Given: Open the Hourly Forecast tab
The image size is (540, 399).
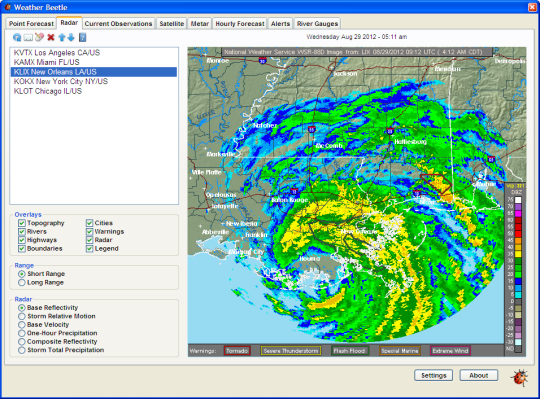Looking at the screenshot, I should pyautogui.click(x=240, y=23).
